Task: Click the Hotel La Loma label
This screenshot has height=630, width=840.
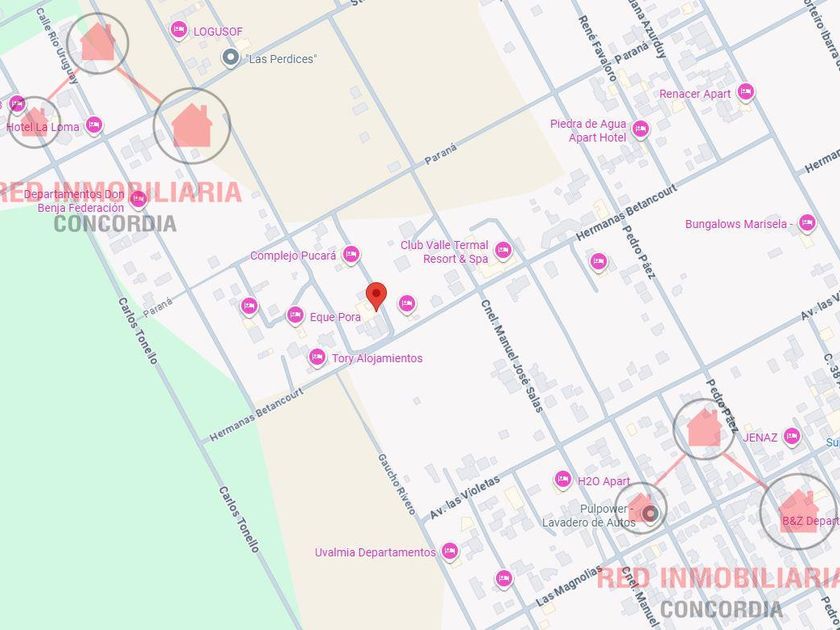Action: 43,128
